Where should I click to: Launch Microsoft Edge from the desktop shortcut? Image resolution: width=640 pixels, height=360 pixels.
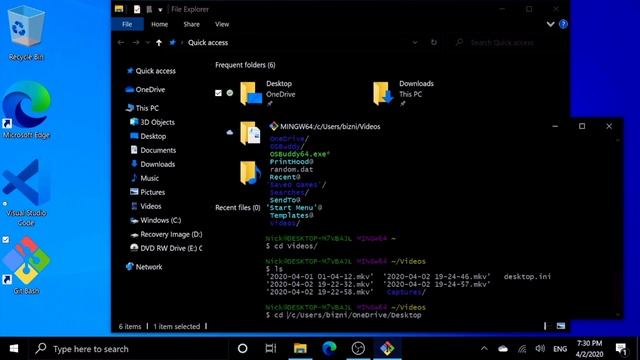click(27, 110)
